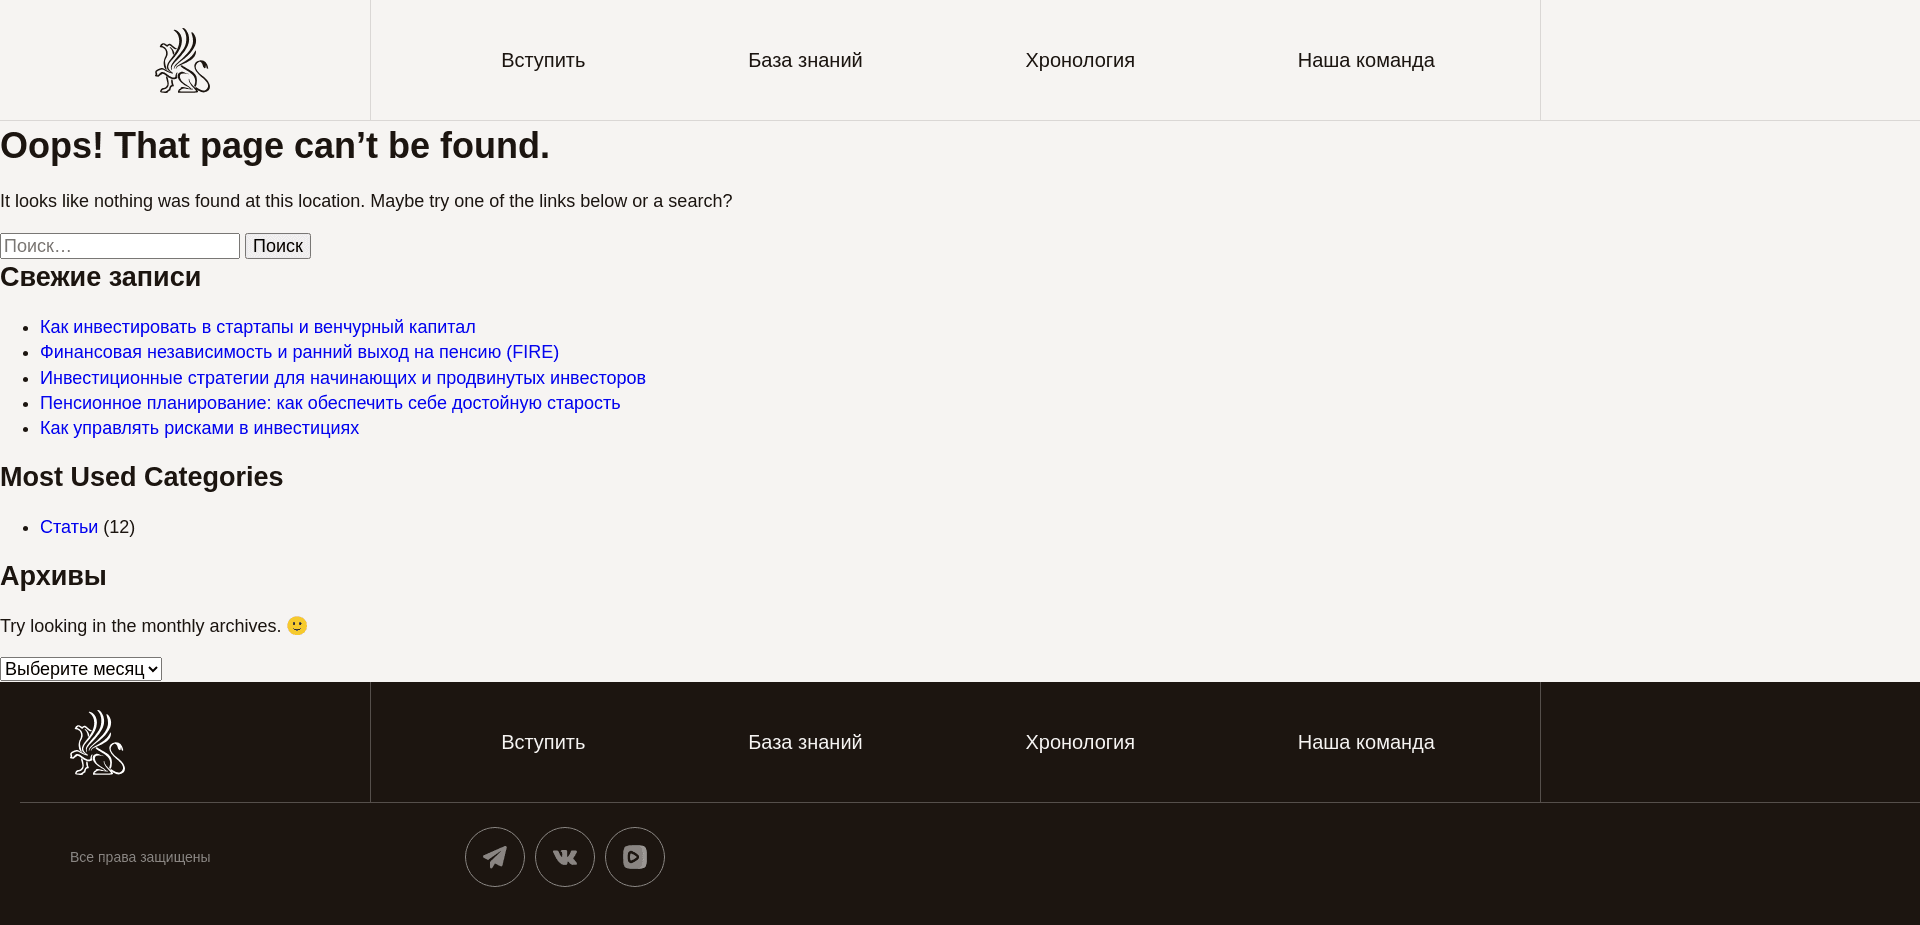The width and height of the screenshot is (1920, 925).
Task: Click the griffin logo in the header
Action: coord(182,60)
